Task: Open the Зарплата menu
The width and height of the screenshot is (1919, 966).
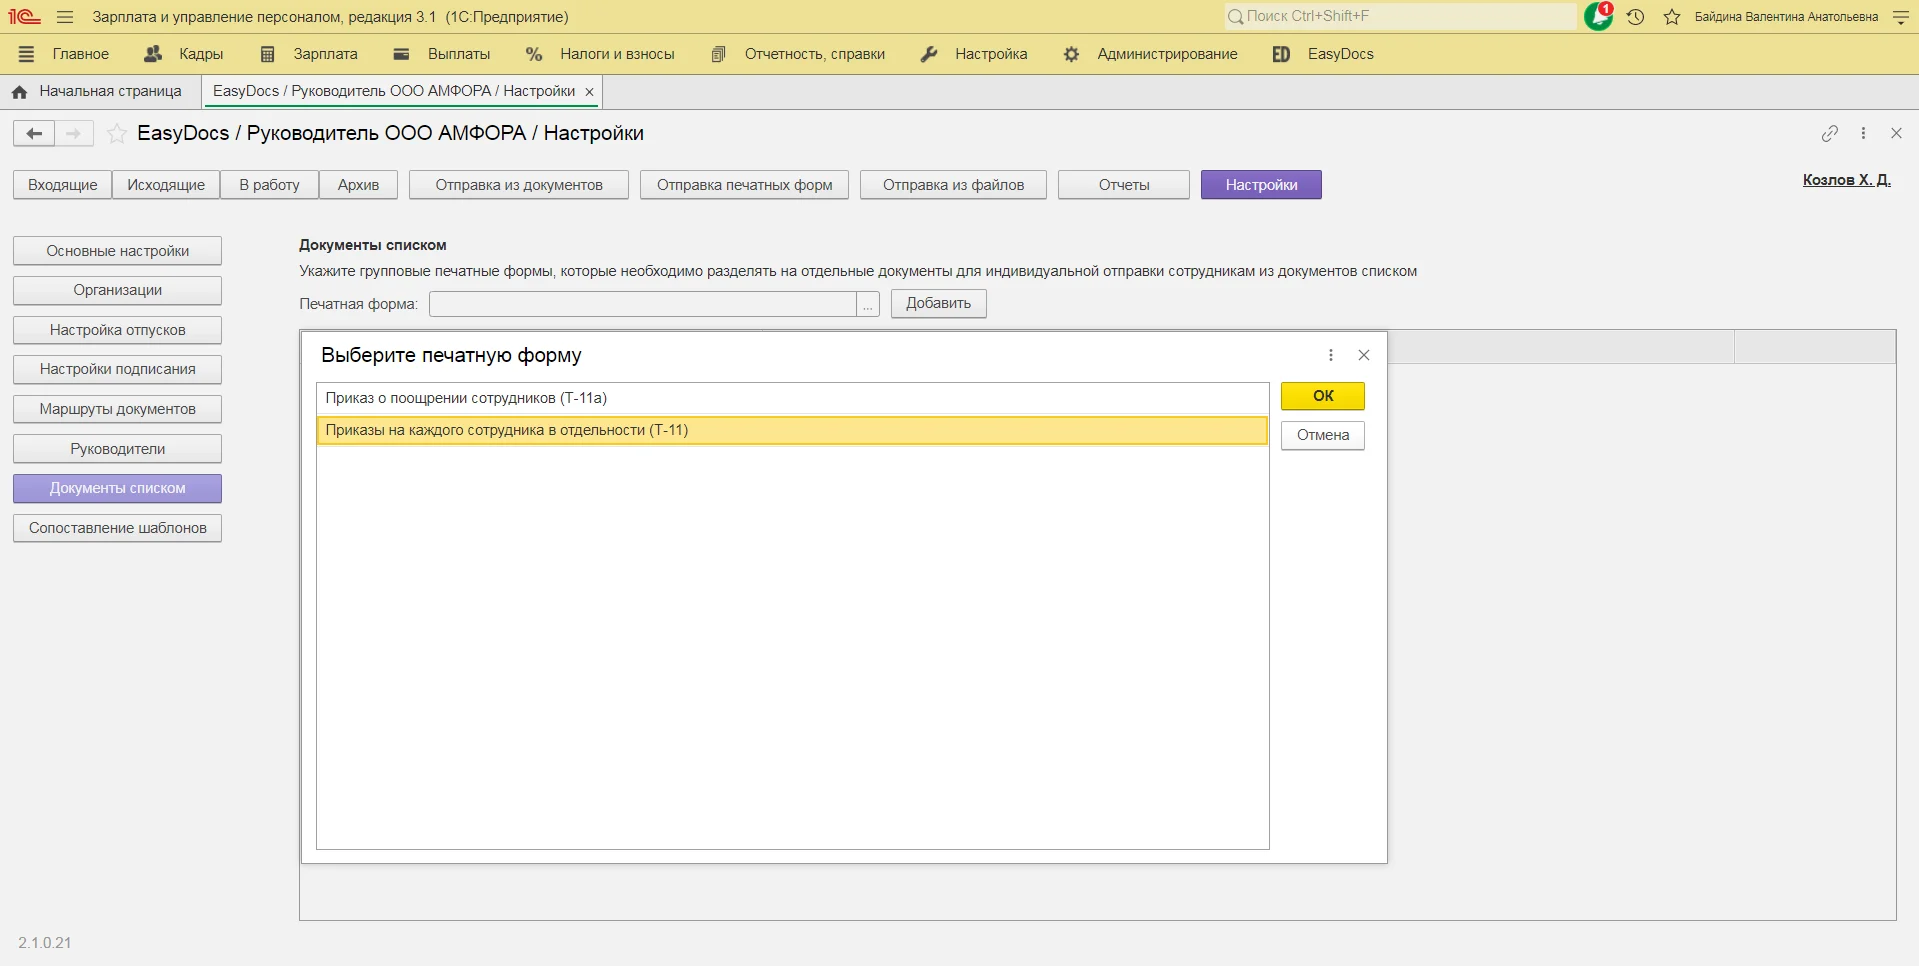Action: coord(309,54)
